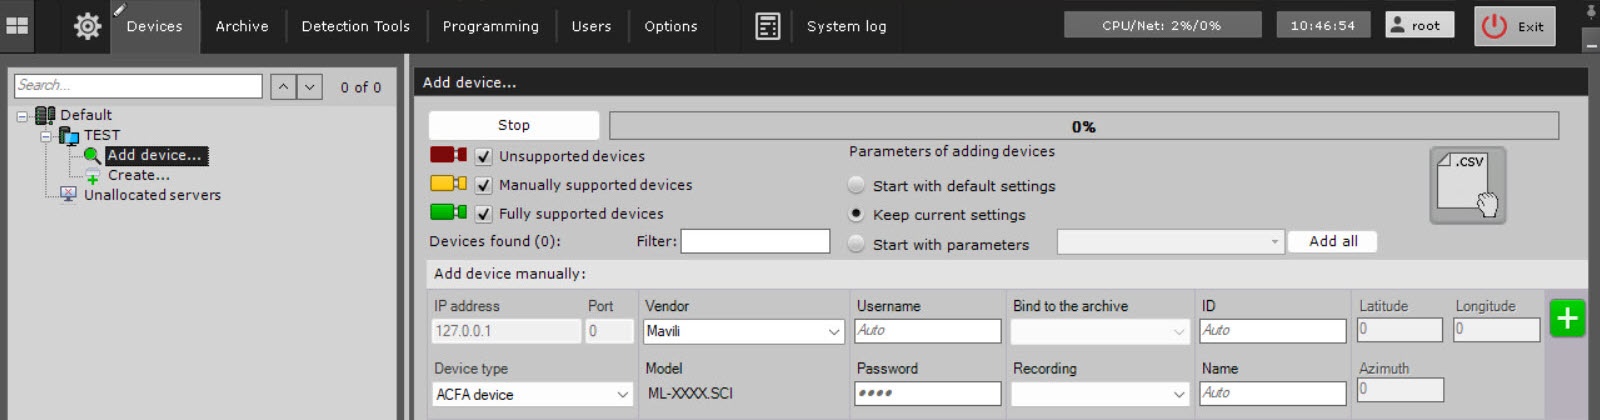This screenshot has height=420, width=1600.
Task: Collapse the Default tree node
Action: click(22, 116)
